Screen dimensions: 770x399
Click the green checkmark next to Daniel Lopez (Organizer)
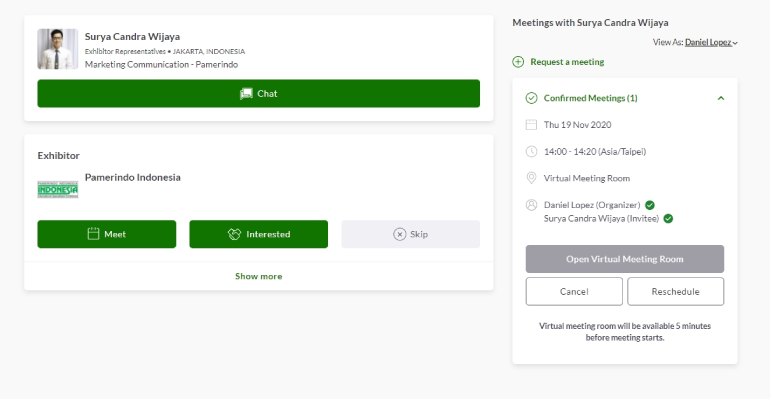coord(650,205)
